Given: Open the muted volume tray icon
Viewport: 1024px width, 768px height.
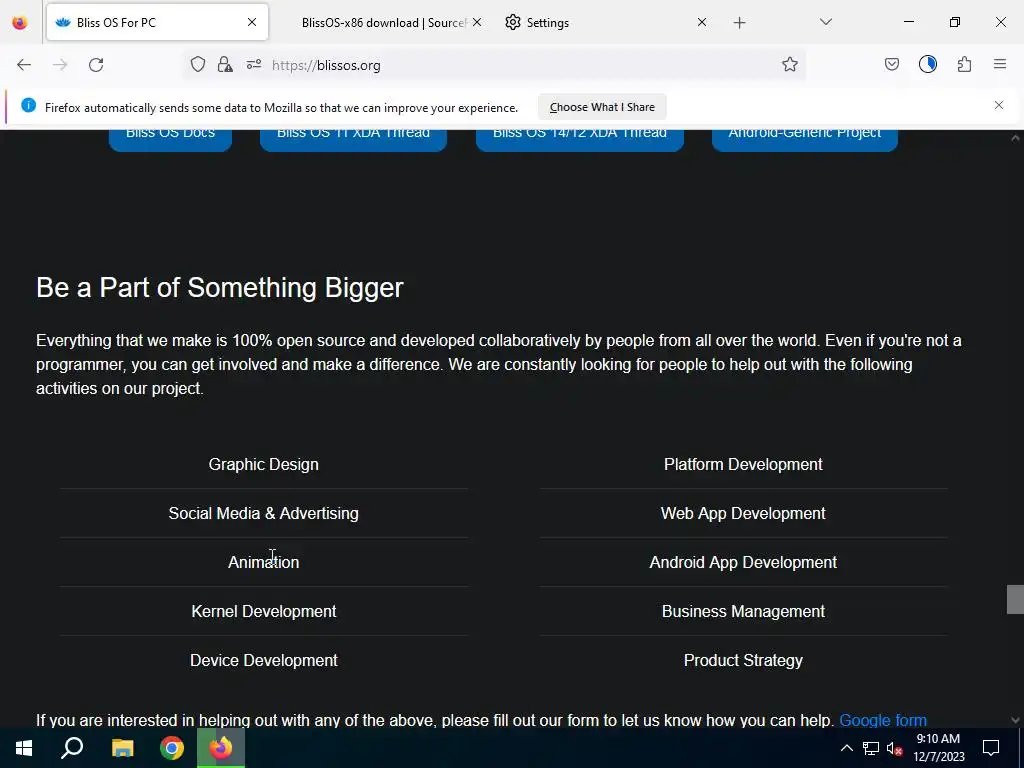Looking at the screenshot, I should 894,748.
